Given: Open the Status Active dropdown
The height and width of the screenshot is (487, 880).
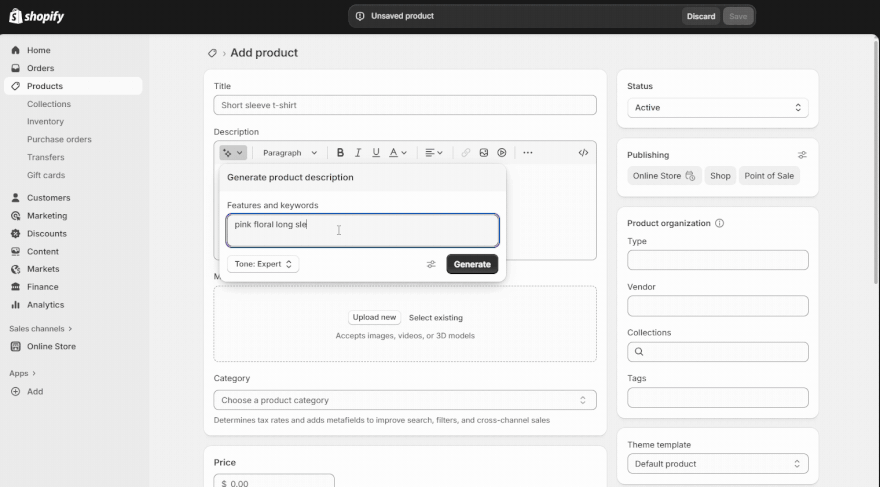Looking at the screenshot, I should coord(717,108).
